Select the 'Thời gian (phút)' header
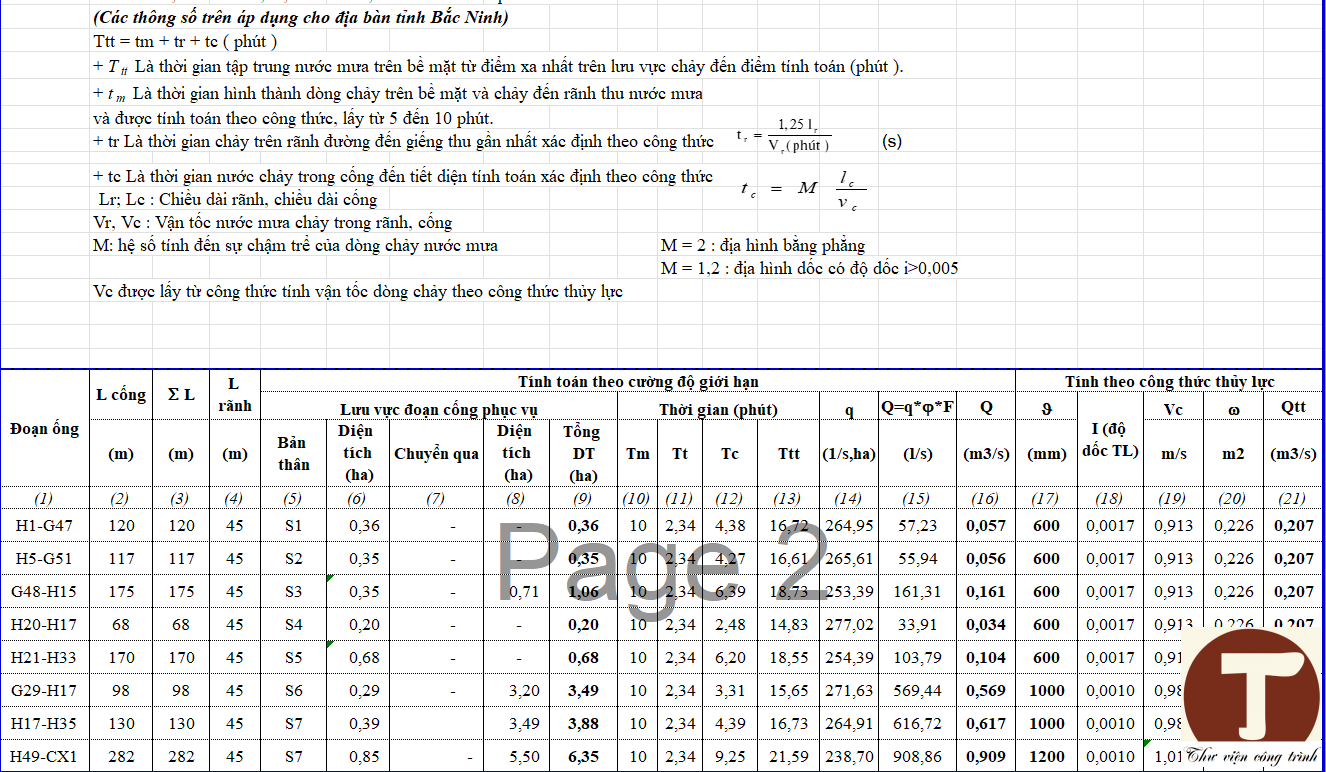 (718, 409)
